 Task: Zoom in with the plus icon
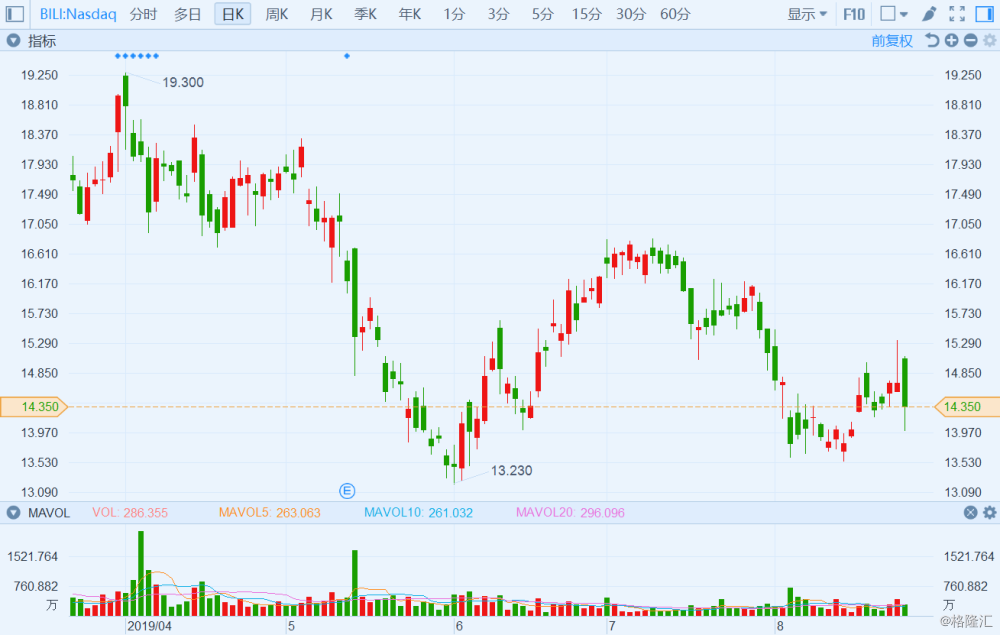(x=951, y=41)
